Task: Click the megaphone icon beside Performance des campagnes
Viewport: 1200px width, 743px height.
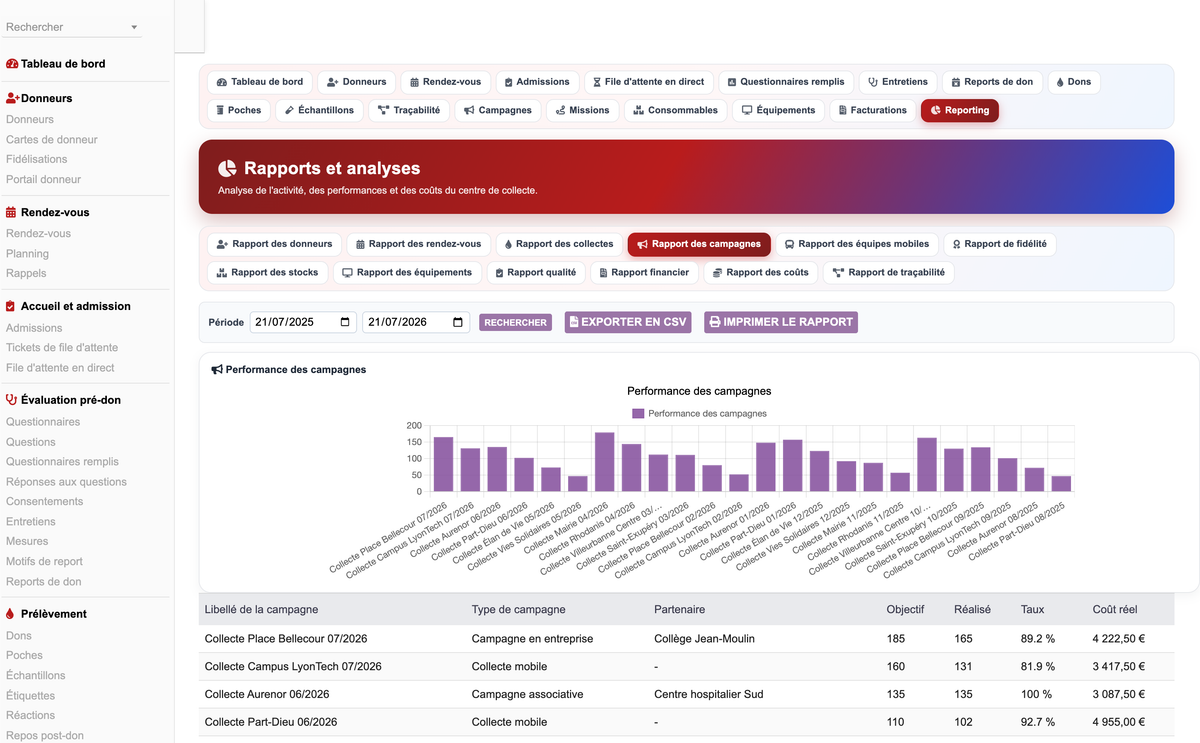Action: click(216, 369)
